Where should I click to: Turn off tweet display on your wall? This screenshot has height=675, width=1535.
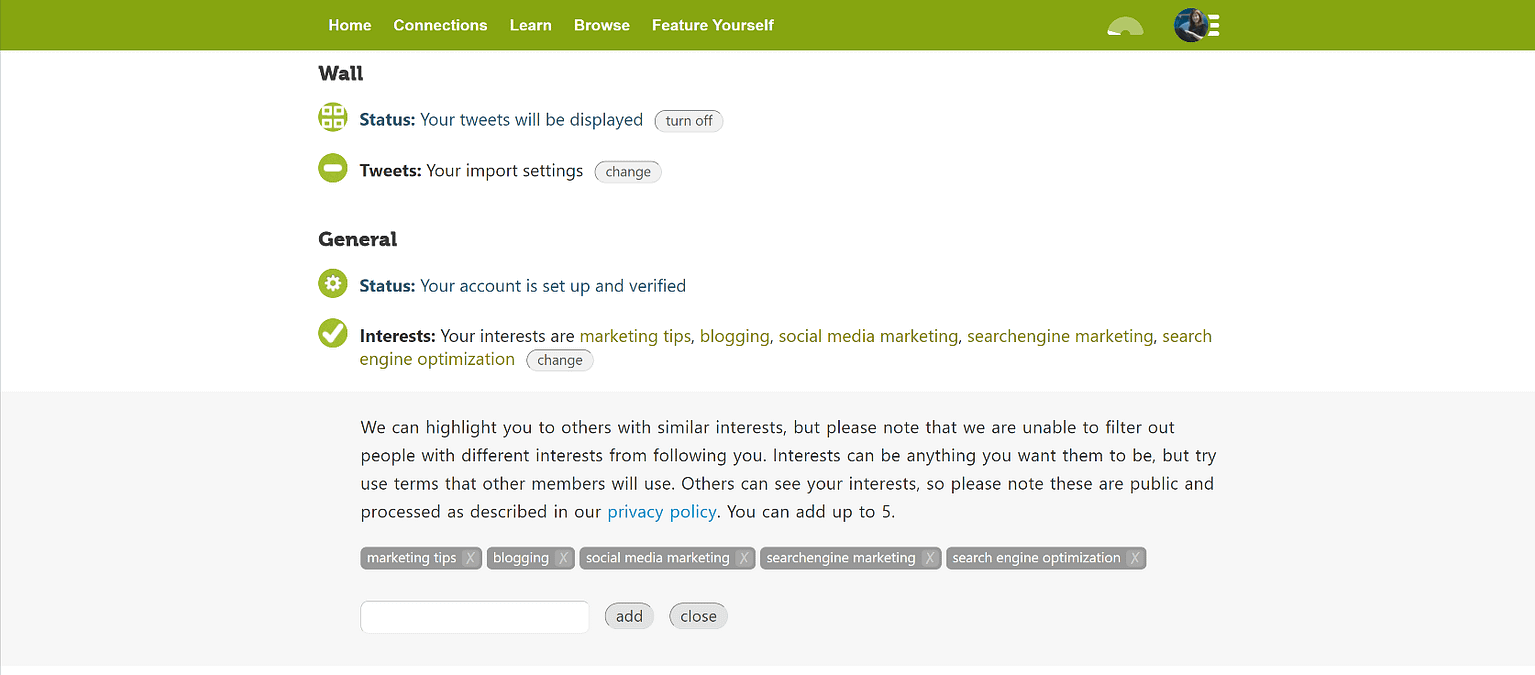point(688,121)
